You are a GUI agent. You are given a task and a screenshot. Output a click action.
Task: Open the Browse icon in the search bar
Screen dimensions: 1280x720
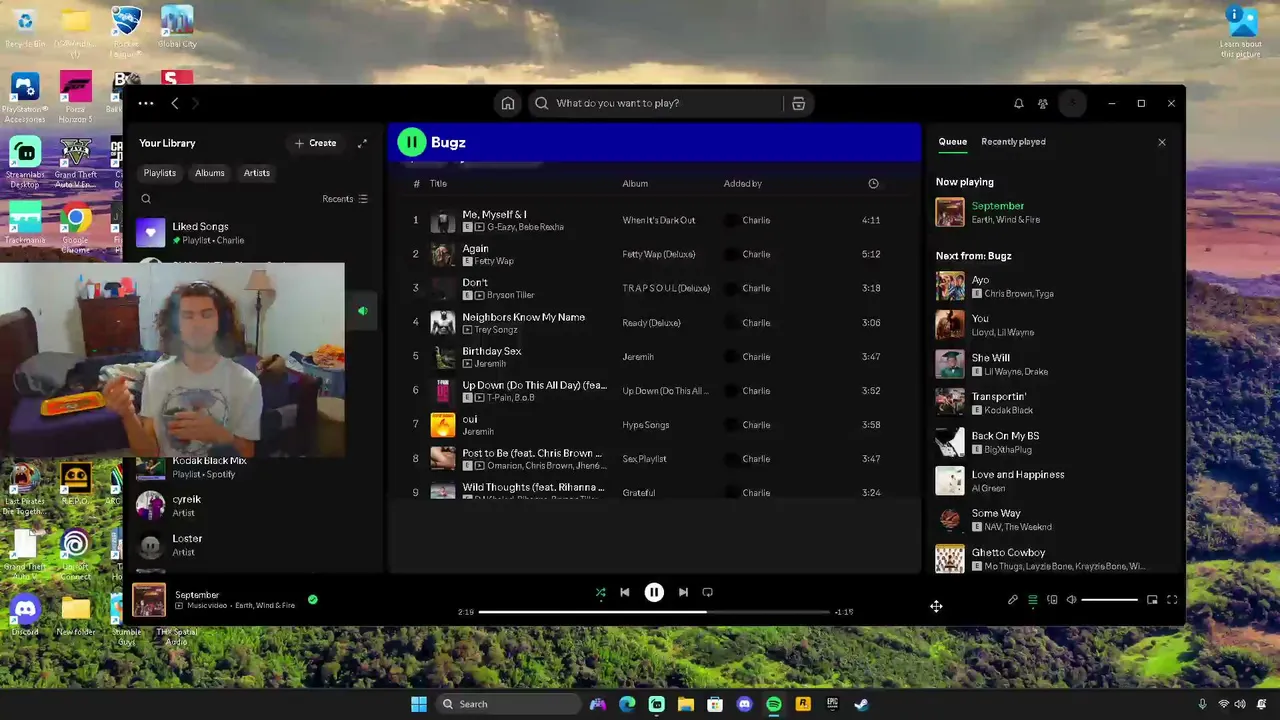[x=798, y=103]
